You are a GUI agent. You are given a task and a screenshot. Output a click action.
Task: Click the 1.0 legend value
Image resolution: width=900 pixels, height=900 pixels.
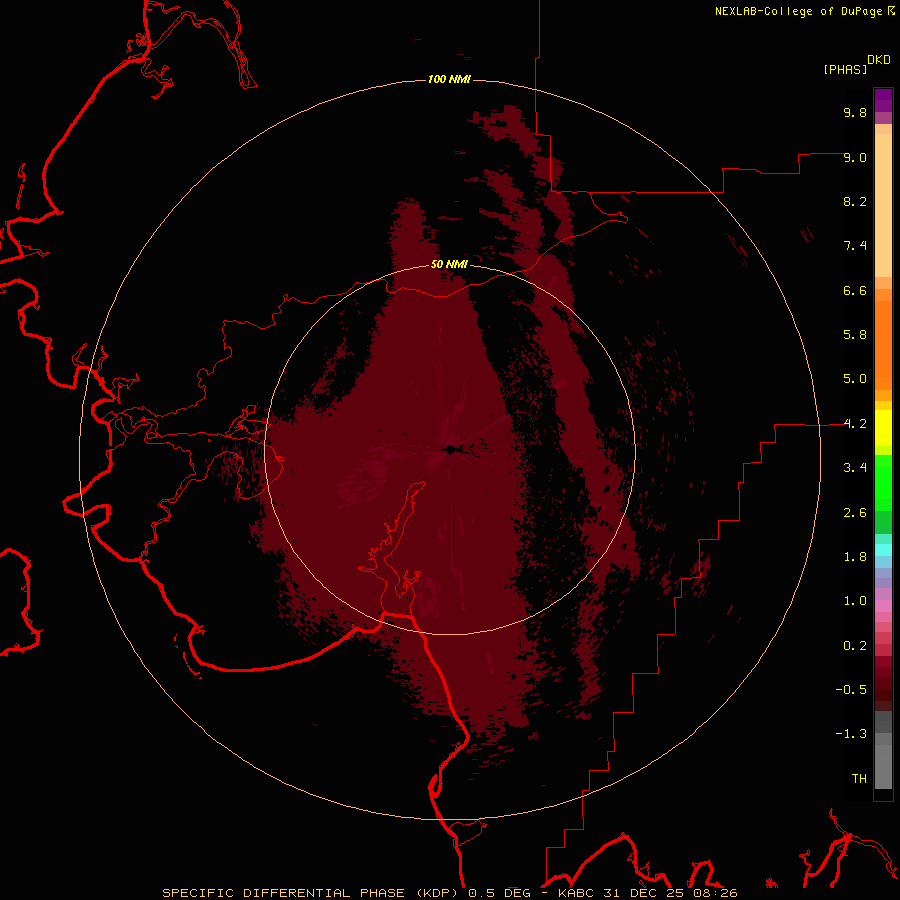[x=855, y=601]
